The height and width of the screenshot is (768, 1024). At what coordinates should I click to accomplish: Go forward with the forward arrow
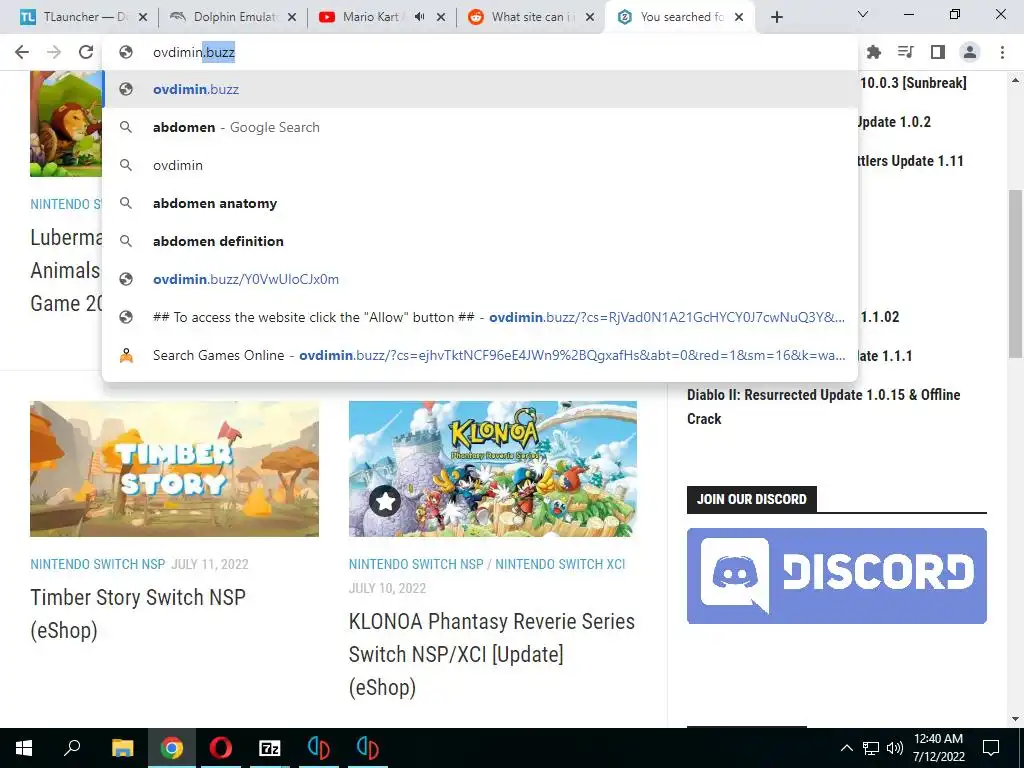(x=54, y=52)
